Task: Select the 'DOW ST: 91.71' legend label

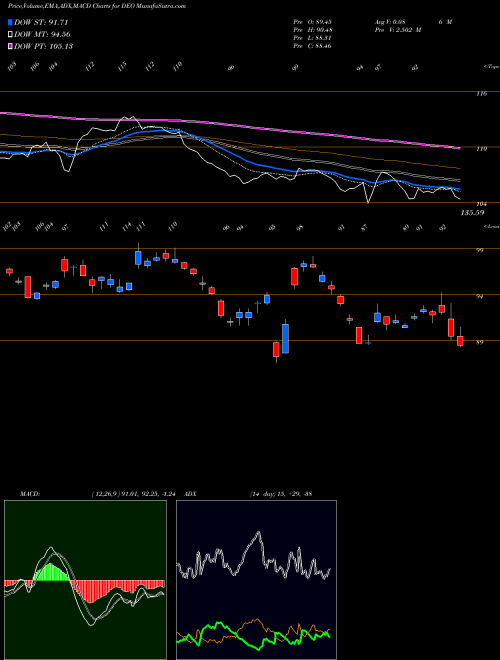Action: pos(41,22)
